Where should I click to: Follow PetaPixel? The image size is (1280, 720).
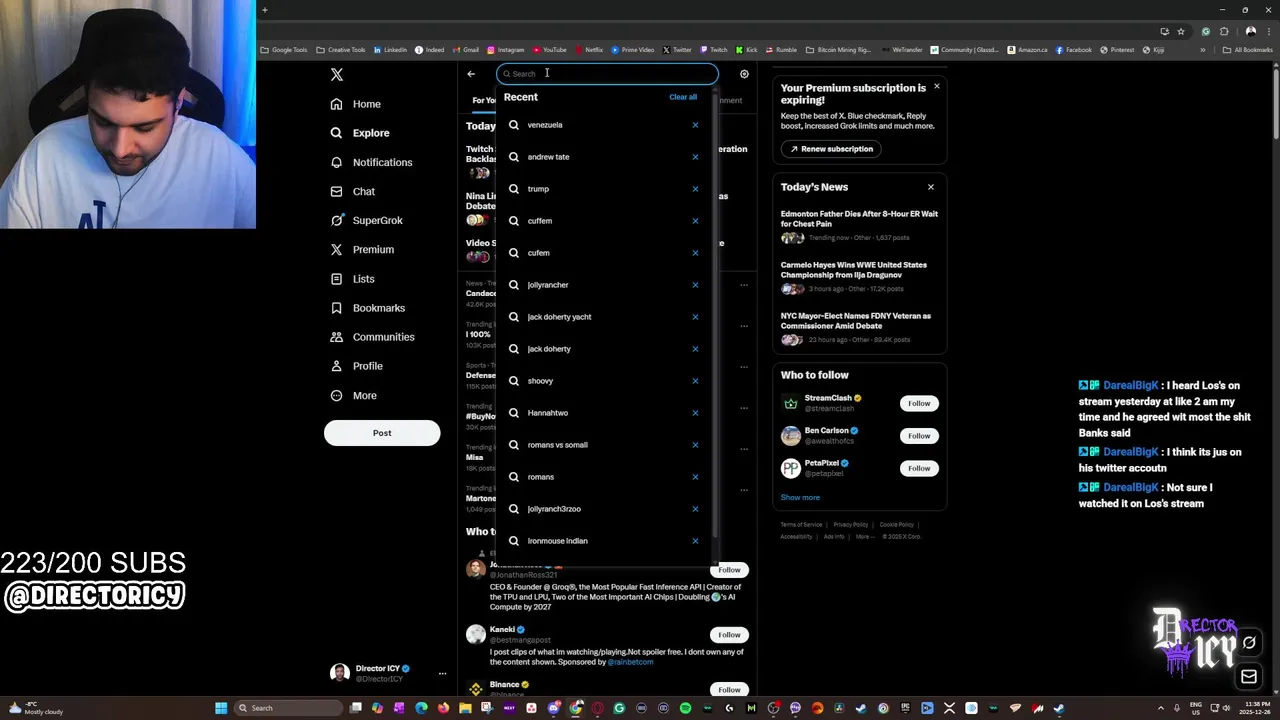point(919,468)
